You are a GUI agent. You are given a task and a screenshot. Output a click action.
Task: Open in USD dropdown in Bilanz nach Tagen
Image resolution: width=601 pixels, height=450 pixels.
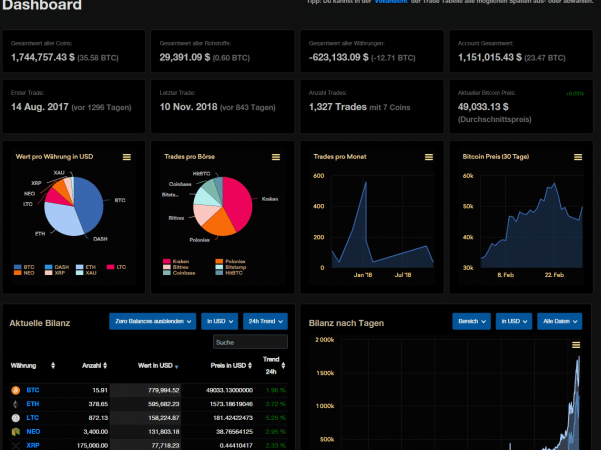click(x=514, y=321)
